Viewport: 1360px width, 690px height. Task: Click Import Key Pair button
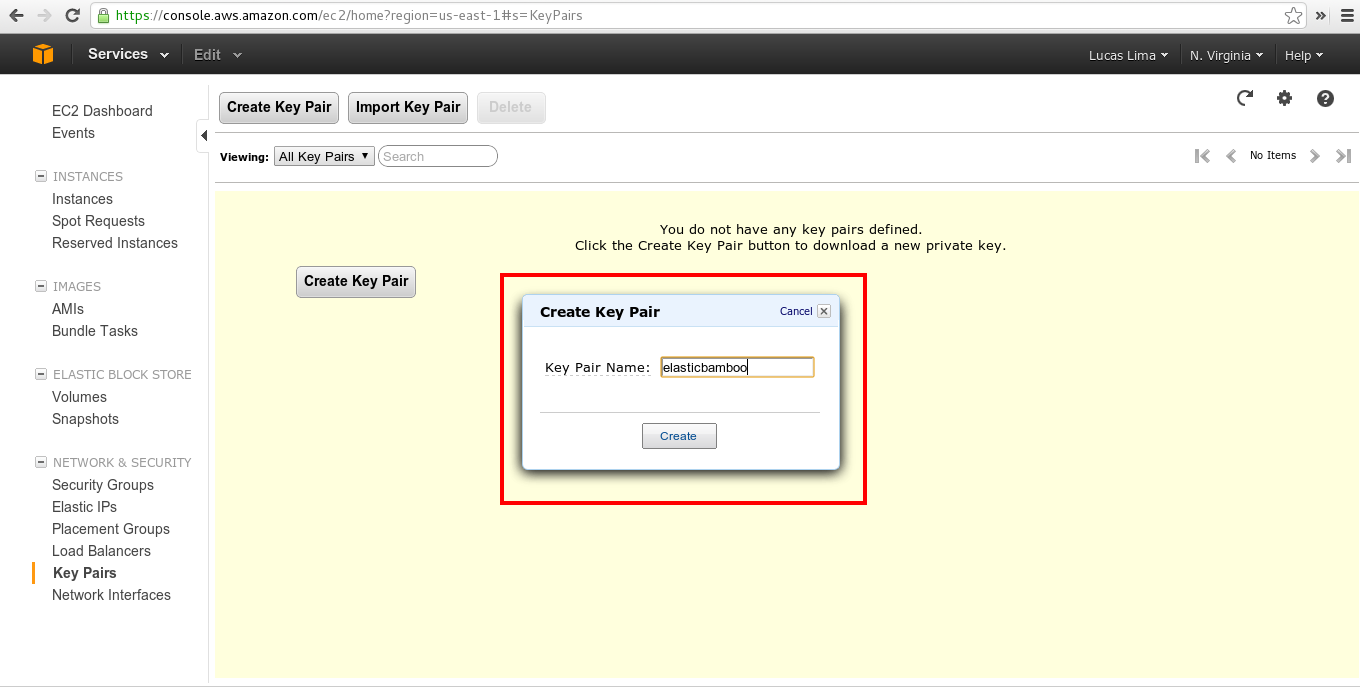[x=408, y=108]
